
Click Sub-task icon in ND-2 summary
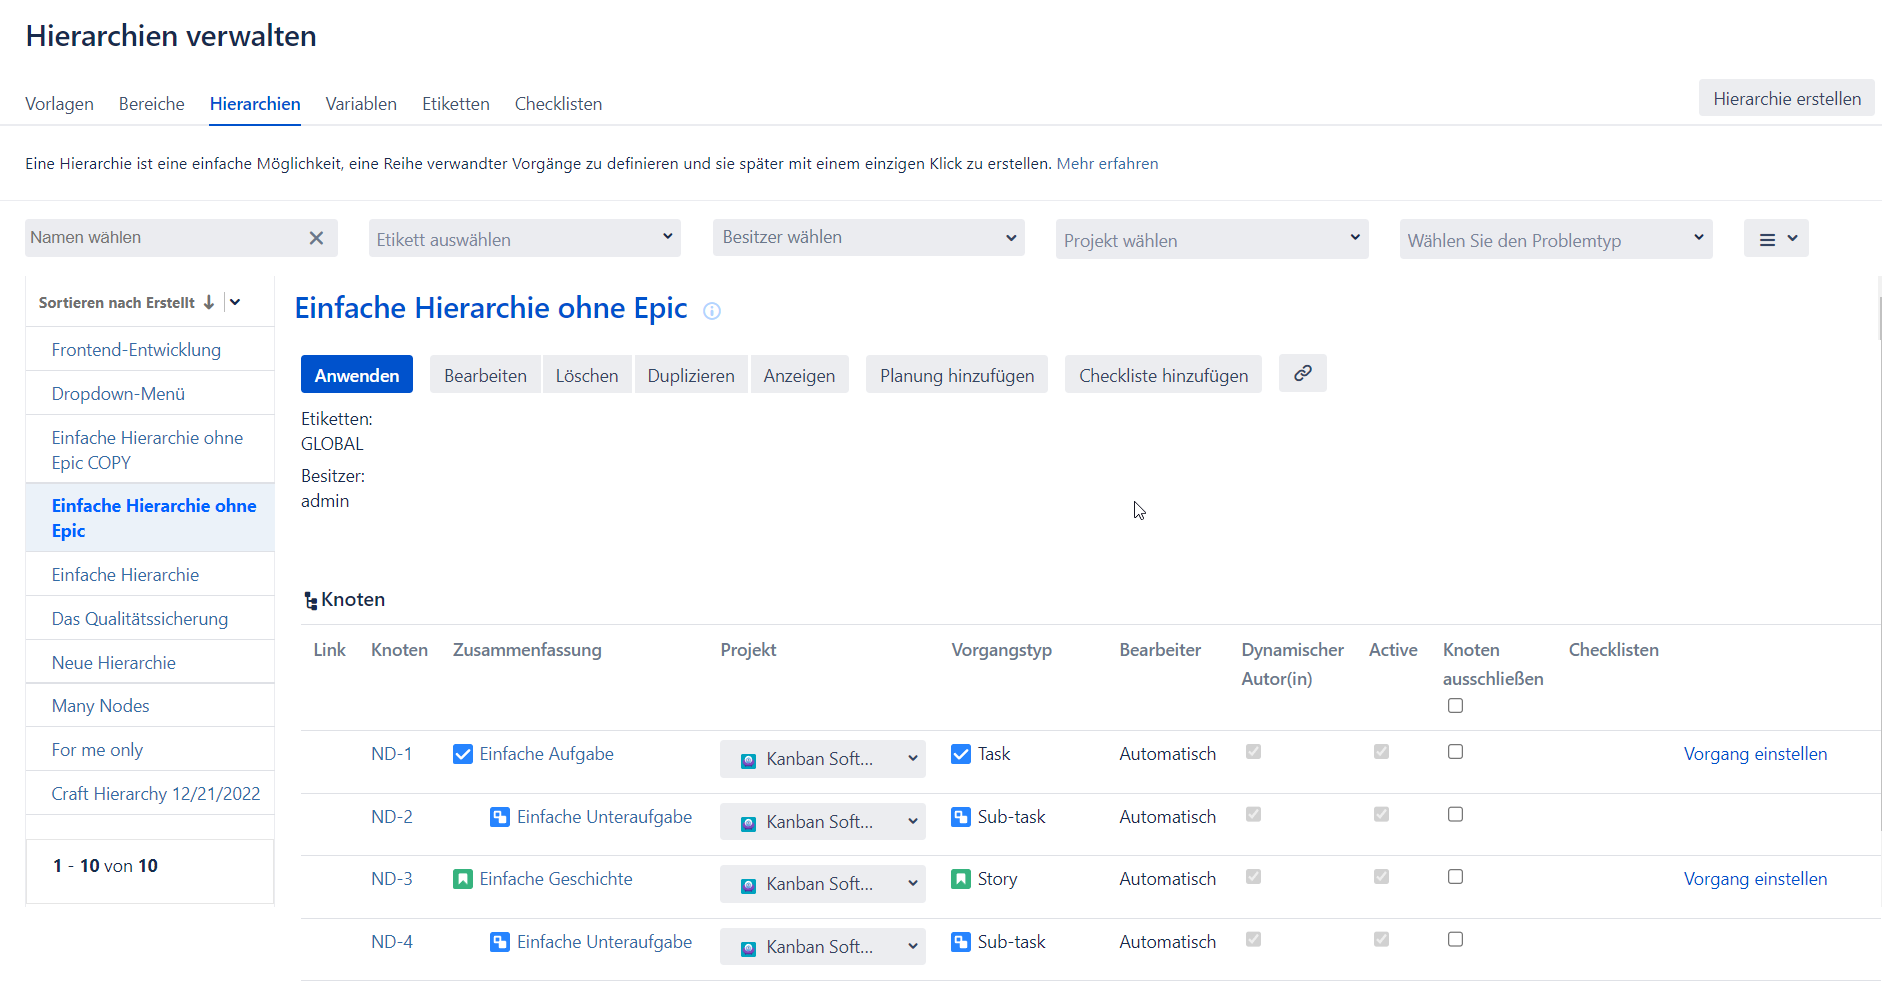coord(500,817)
